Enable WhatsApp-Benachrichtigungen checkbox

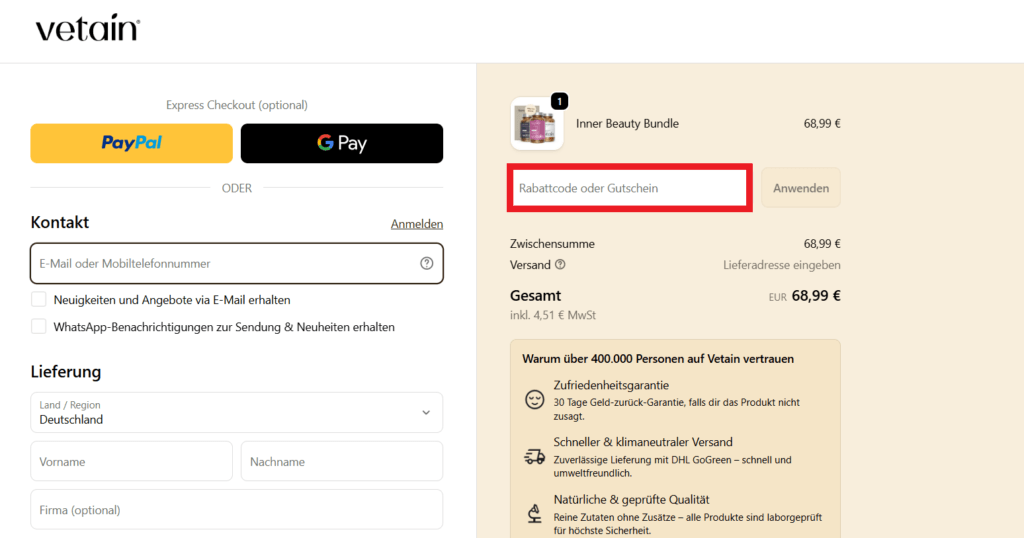[39, 326]
